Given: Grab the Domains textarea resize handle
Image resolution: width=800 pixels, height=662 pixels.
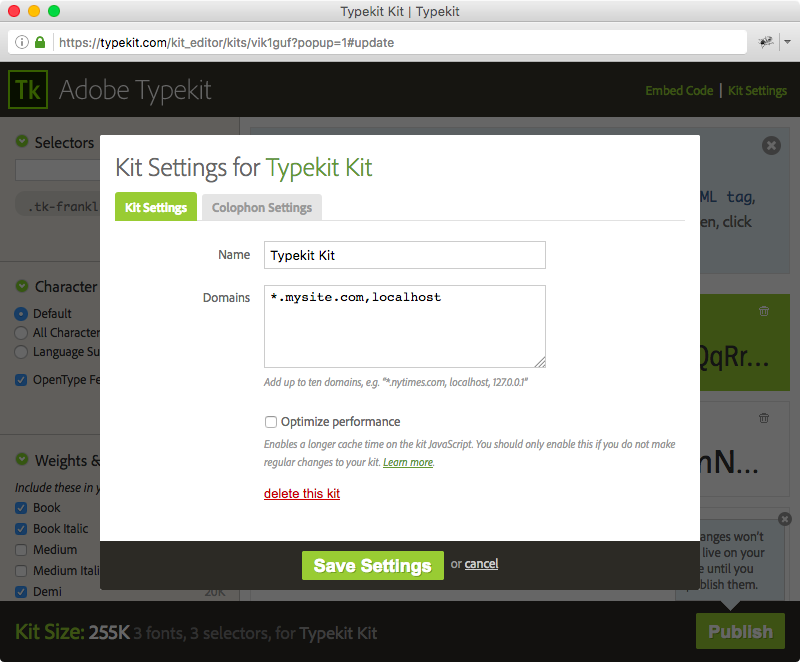Looking at the screenshot, I should click(x=540, y=362).
